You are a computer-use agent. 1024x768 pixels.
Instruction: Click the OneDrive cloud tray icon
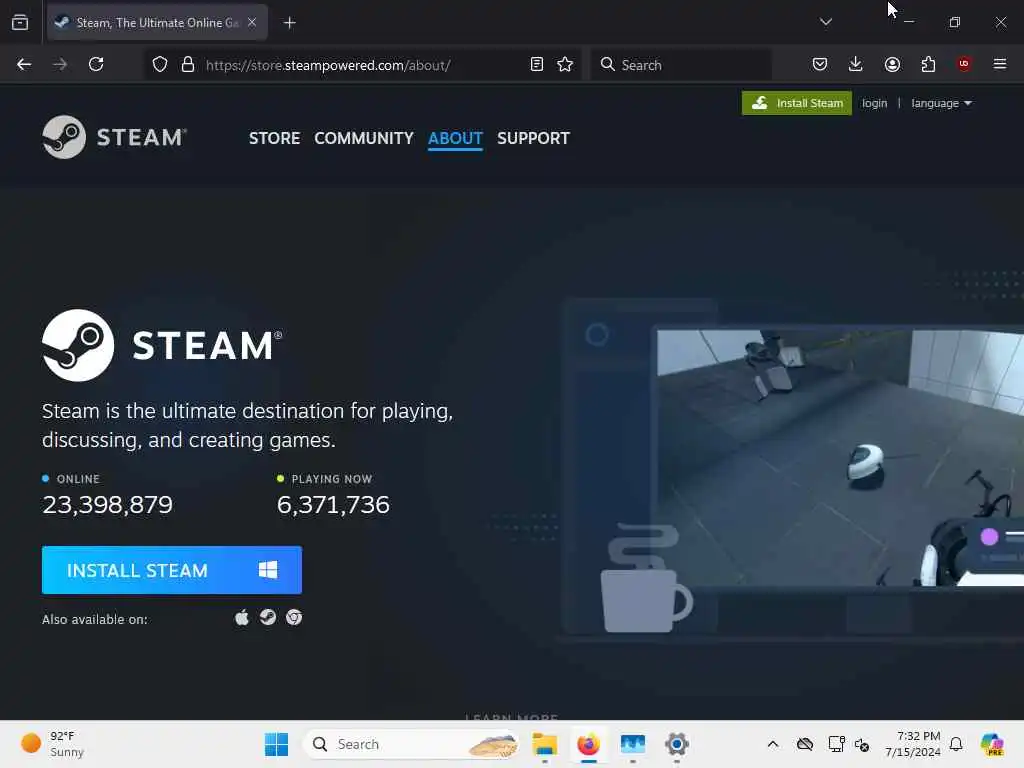coord(805,744)
